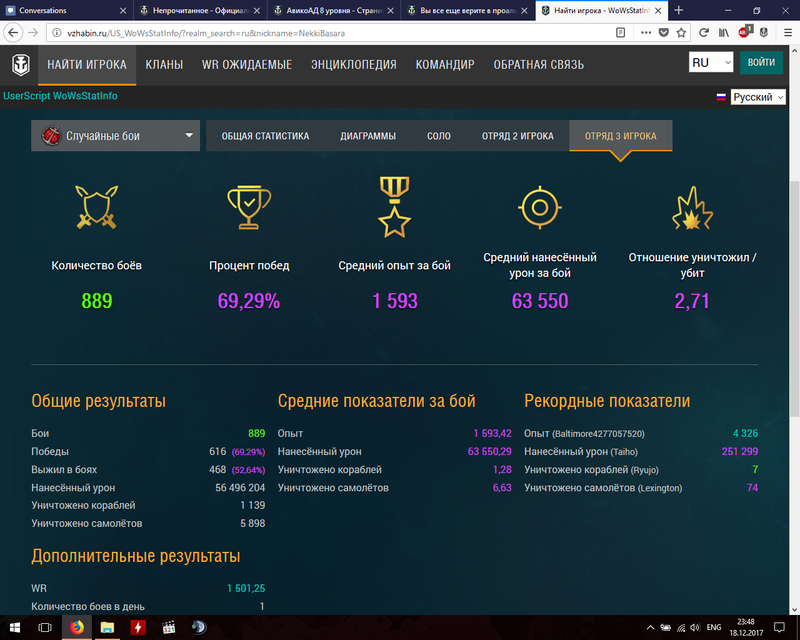Open the ЭНЦИКЛОПЕДИЯ menu item
Image resolution: width=800 pixels, height=640 pixels.
click(354, 65)
